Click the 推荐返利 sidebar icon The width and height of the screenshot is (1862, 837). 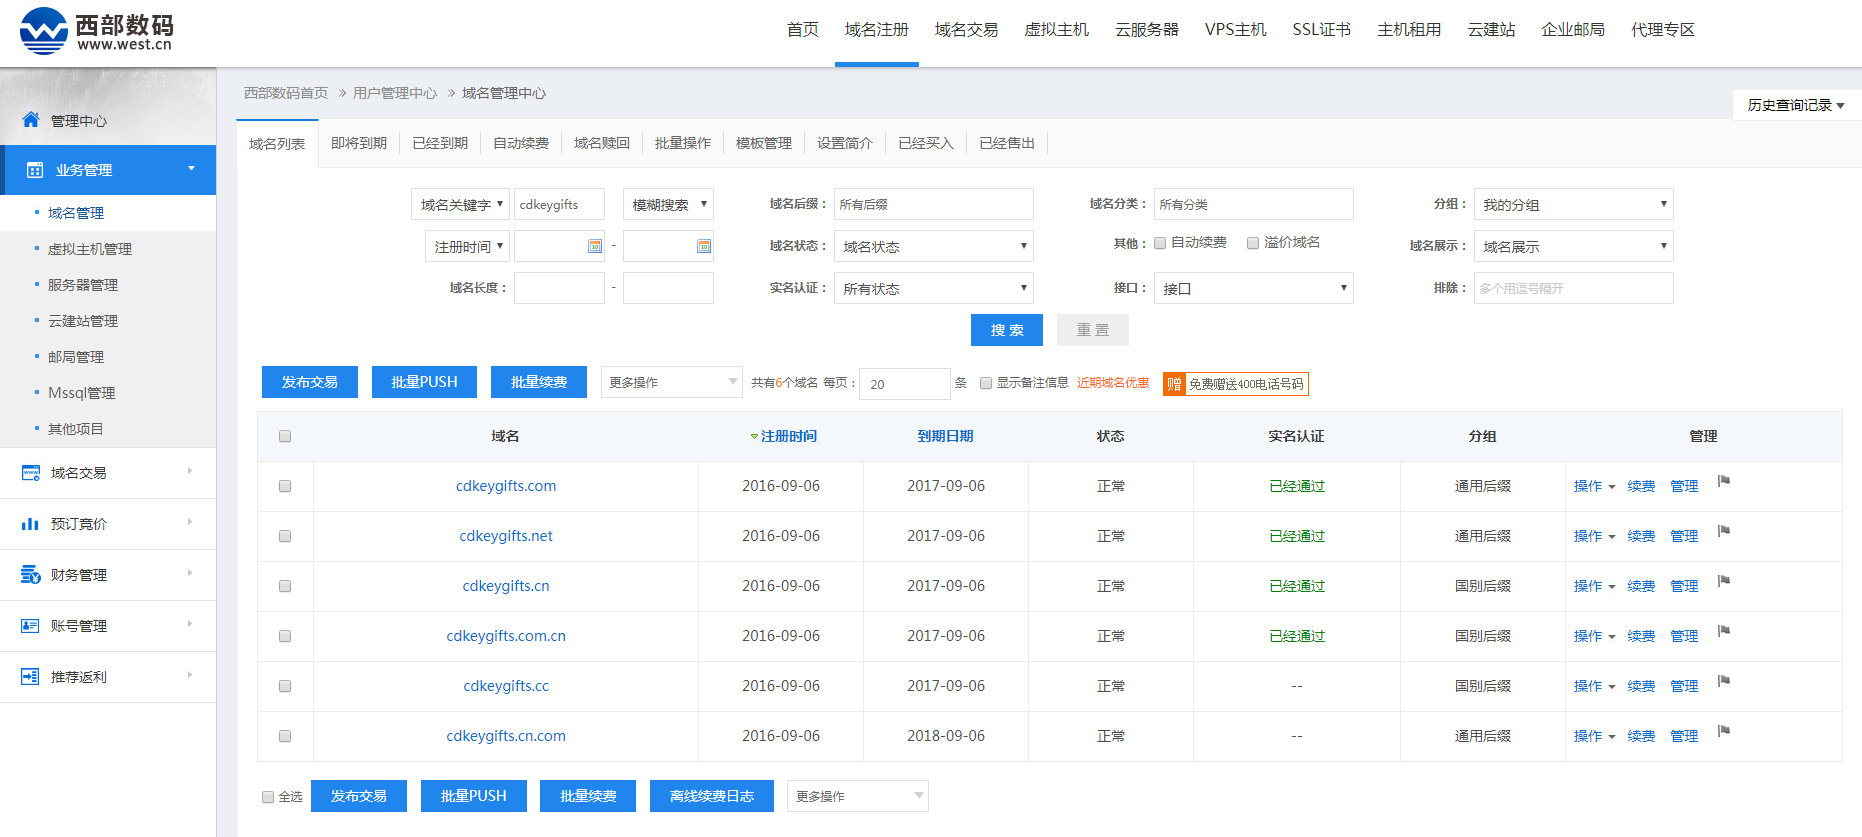tap(31, 677)
